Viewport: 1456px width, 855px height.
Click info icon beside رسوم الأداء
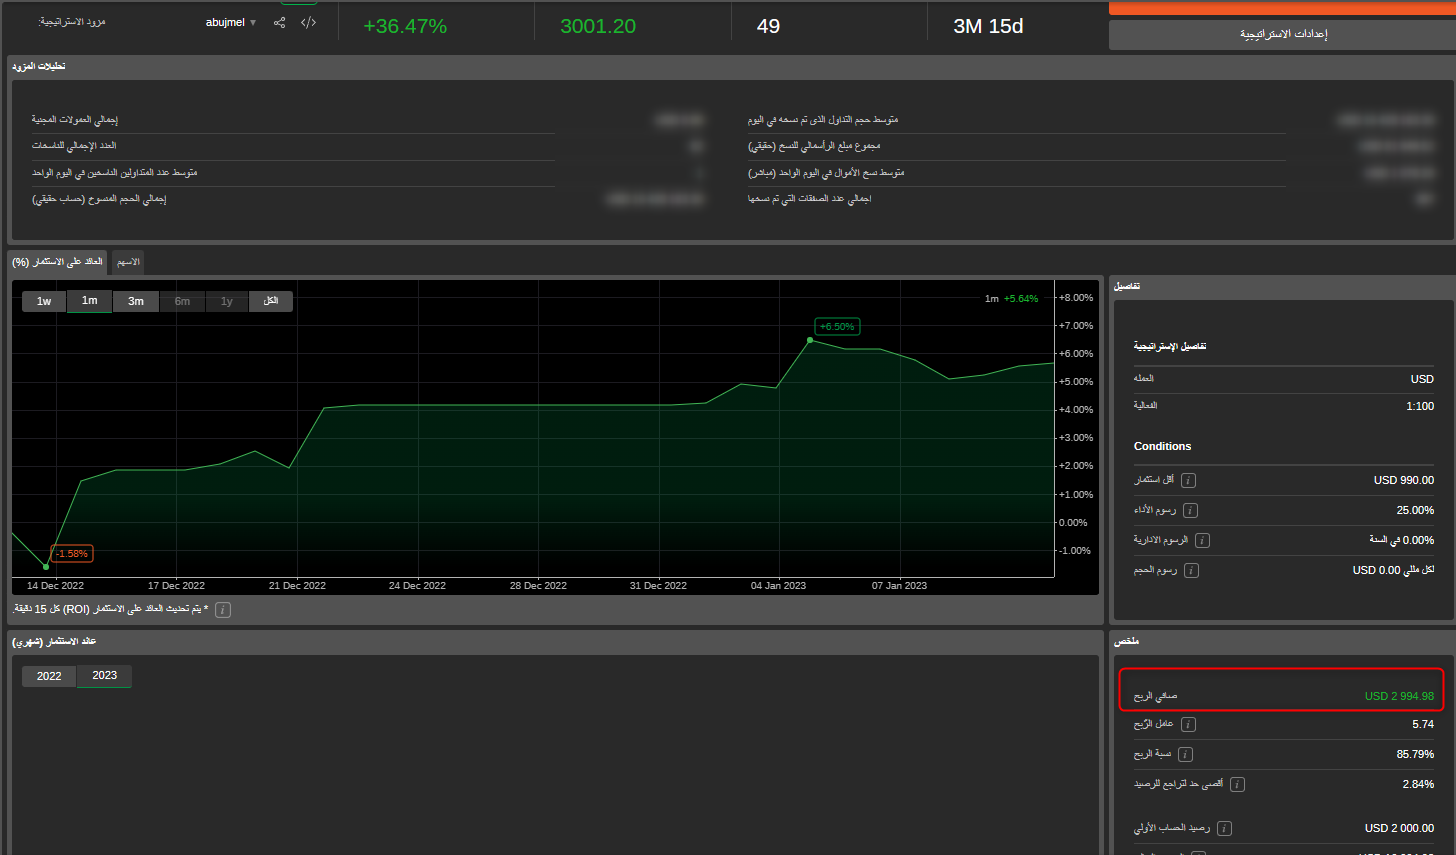[1190, 510]
